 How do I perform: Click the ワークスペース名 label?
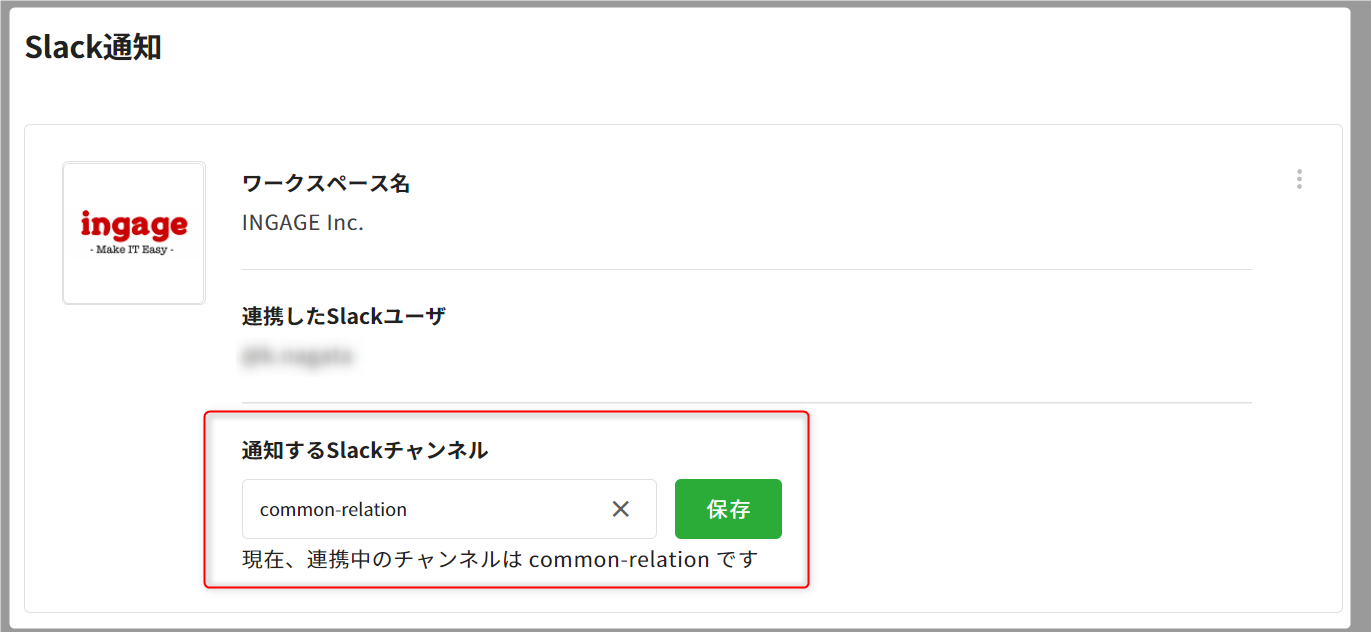click(326, 184)
